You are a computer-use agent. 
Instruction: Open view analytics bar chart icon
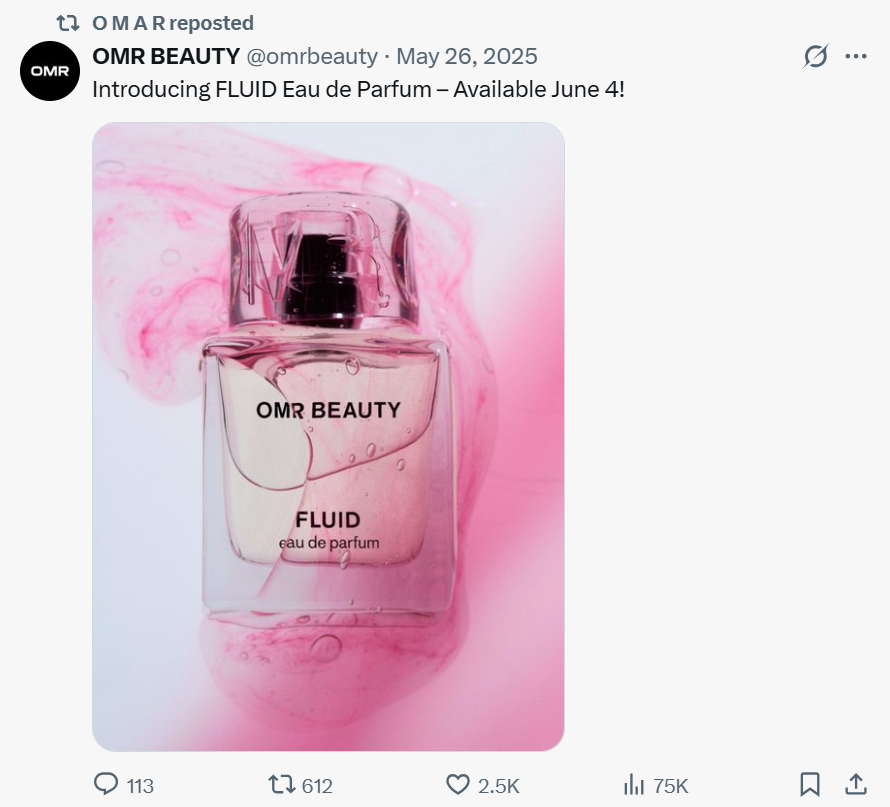coord(633,784)
